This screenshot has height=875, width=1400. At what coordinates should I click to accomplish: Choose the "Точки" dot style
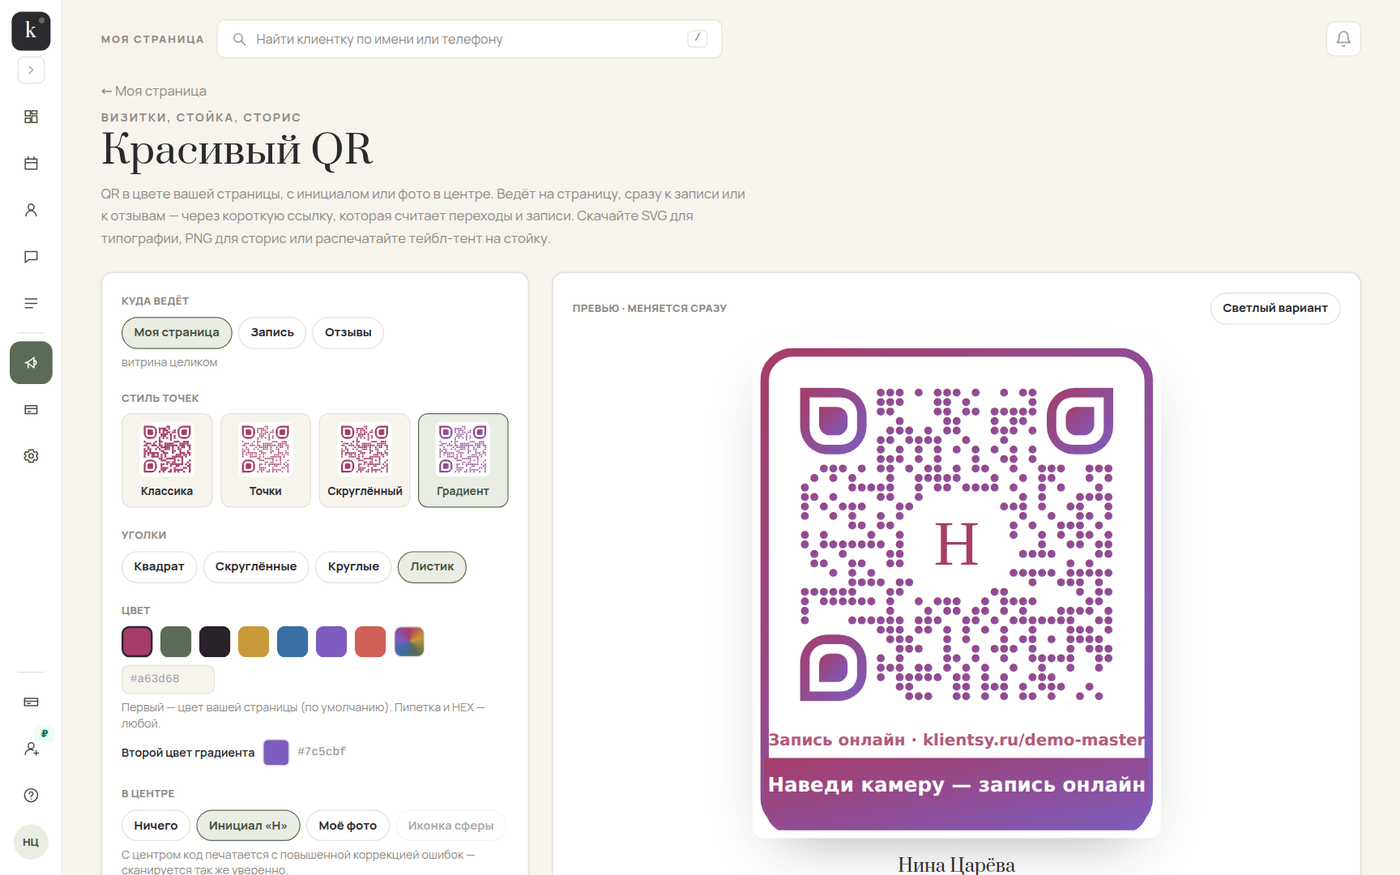[265, 460]
